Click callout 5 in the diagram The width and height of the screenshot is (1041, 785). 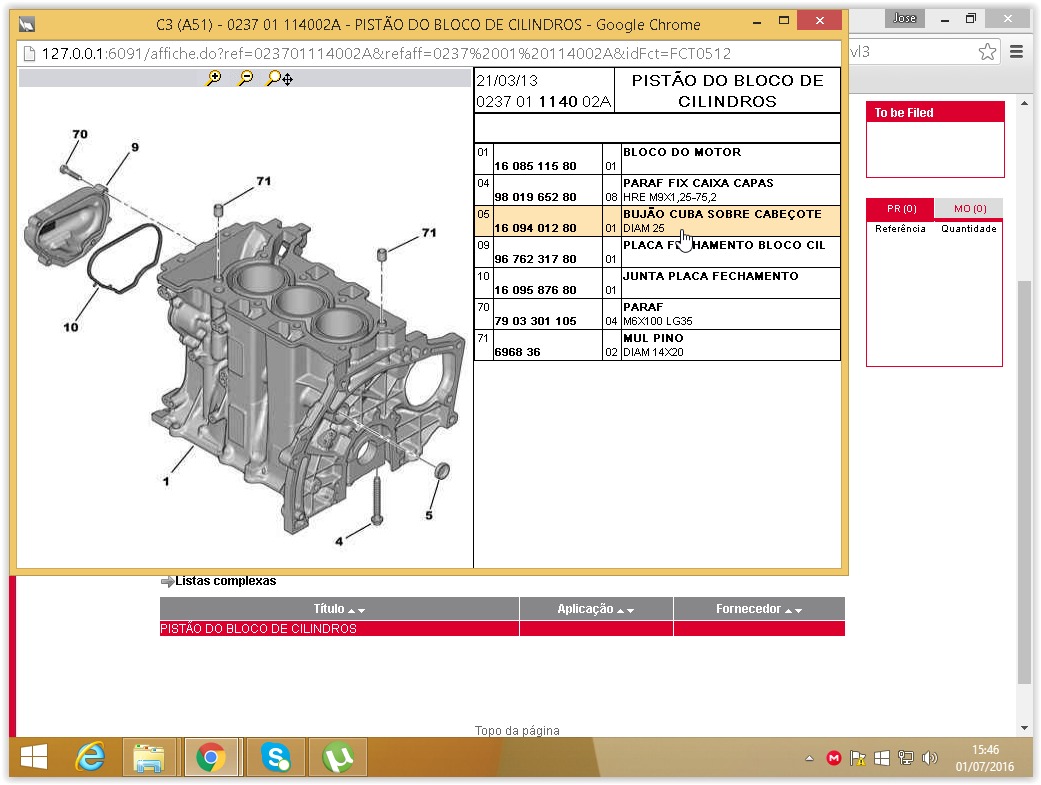[429, 515]
